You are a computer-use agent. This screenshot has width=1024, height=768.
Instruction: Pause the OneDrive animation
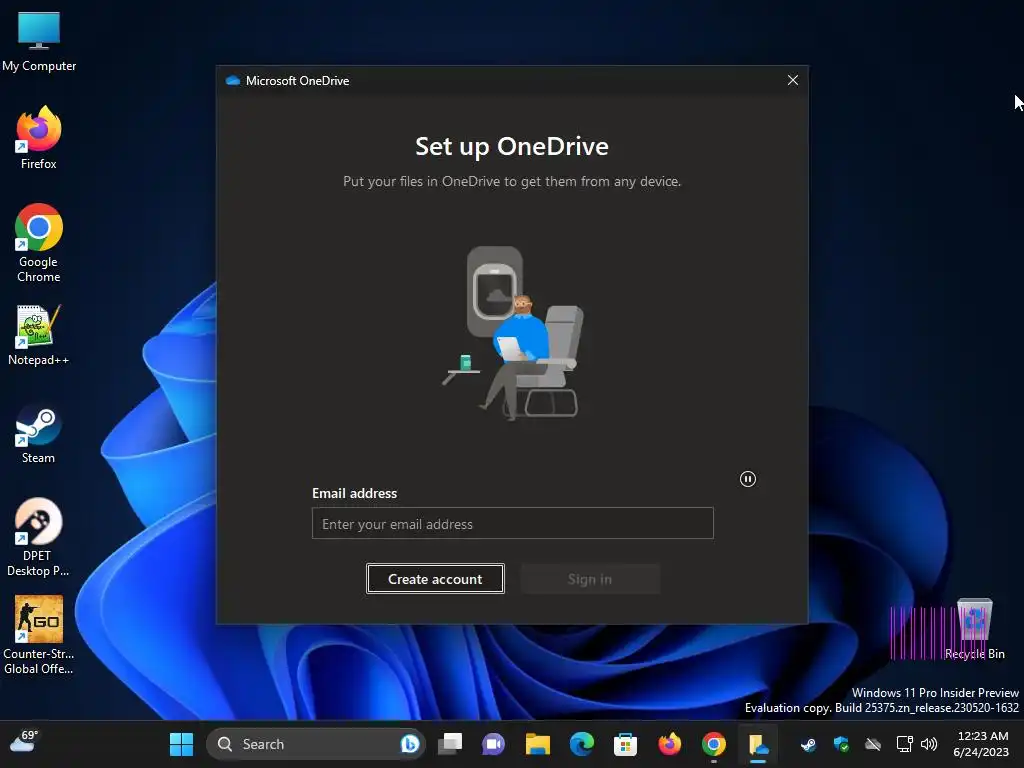748,479
